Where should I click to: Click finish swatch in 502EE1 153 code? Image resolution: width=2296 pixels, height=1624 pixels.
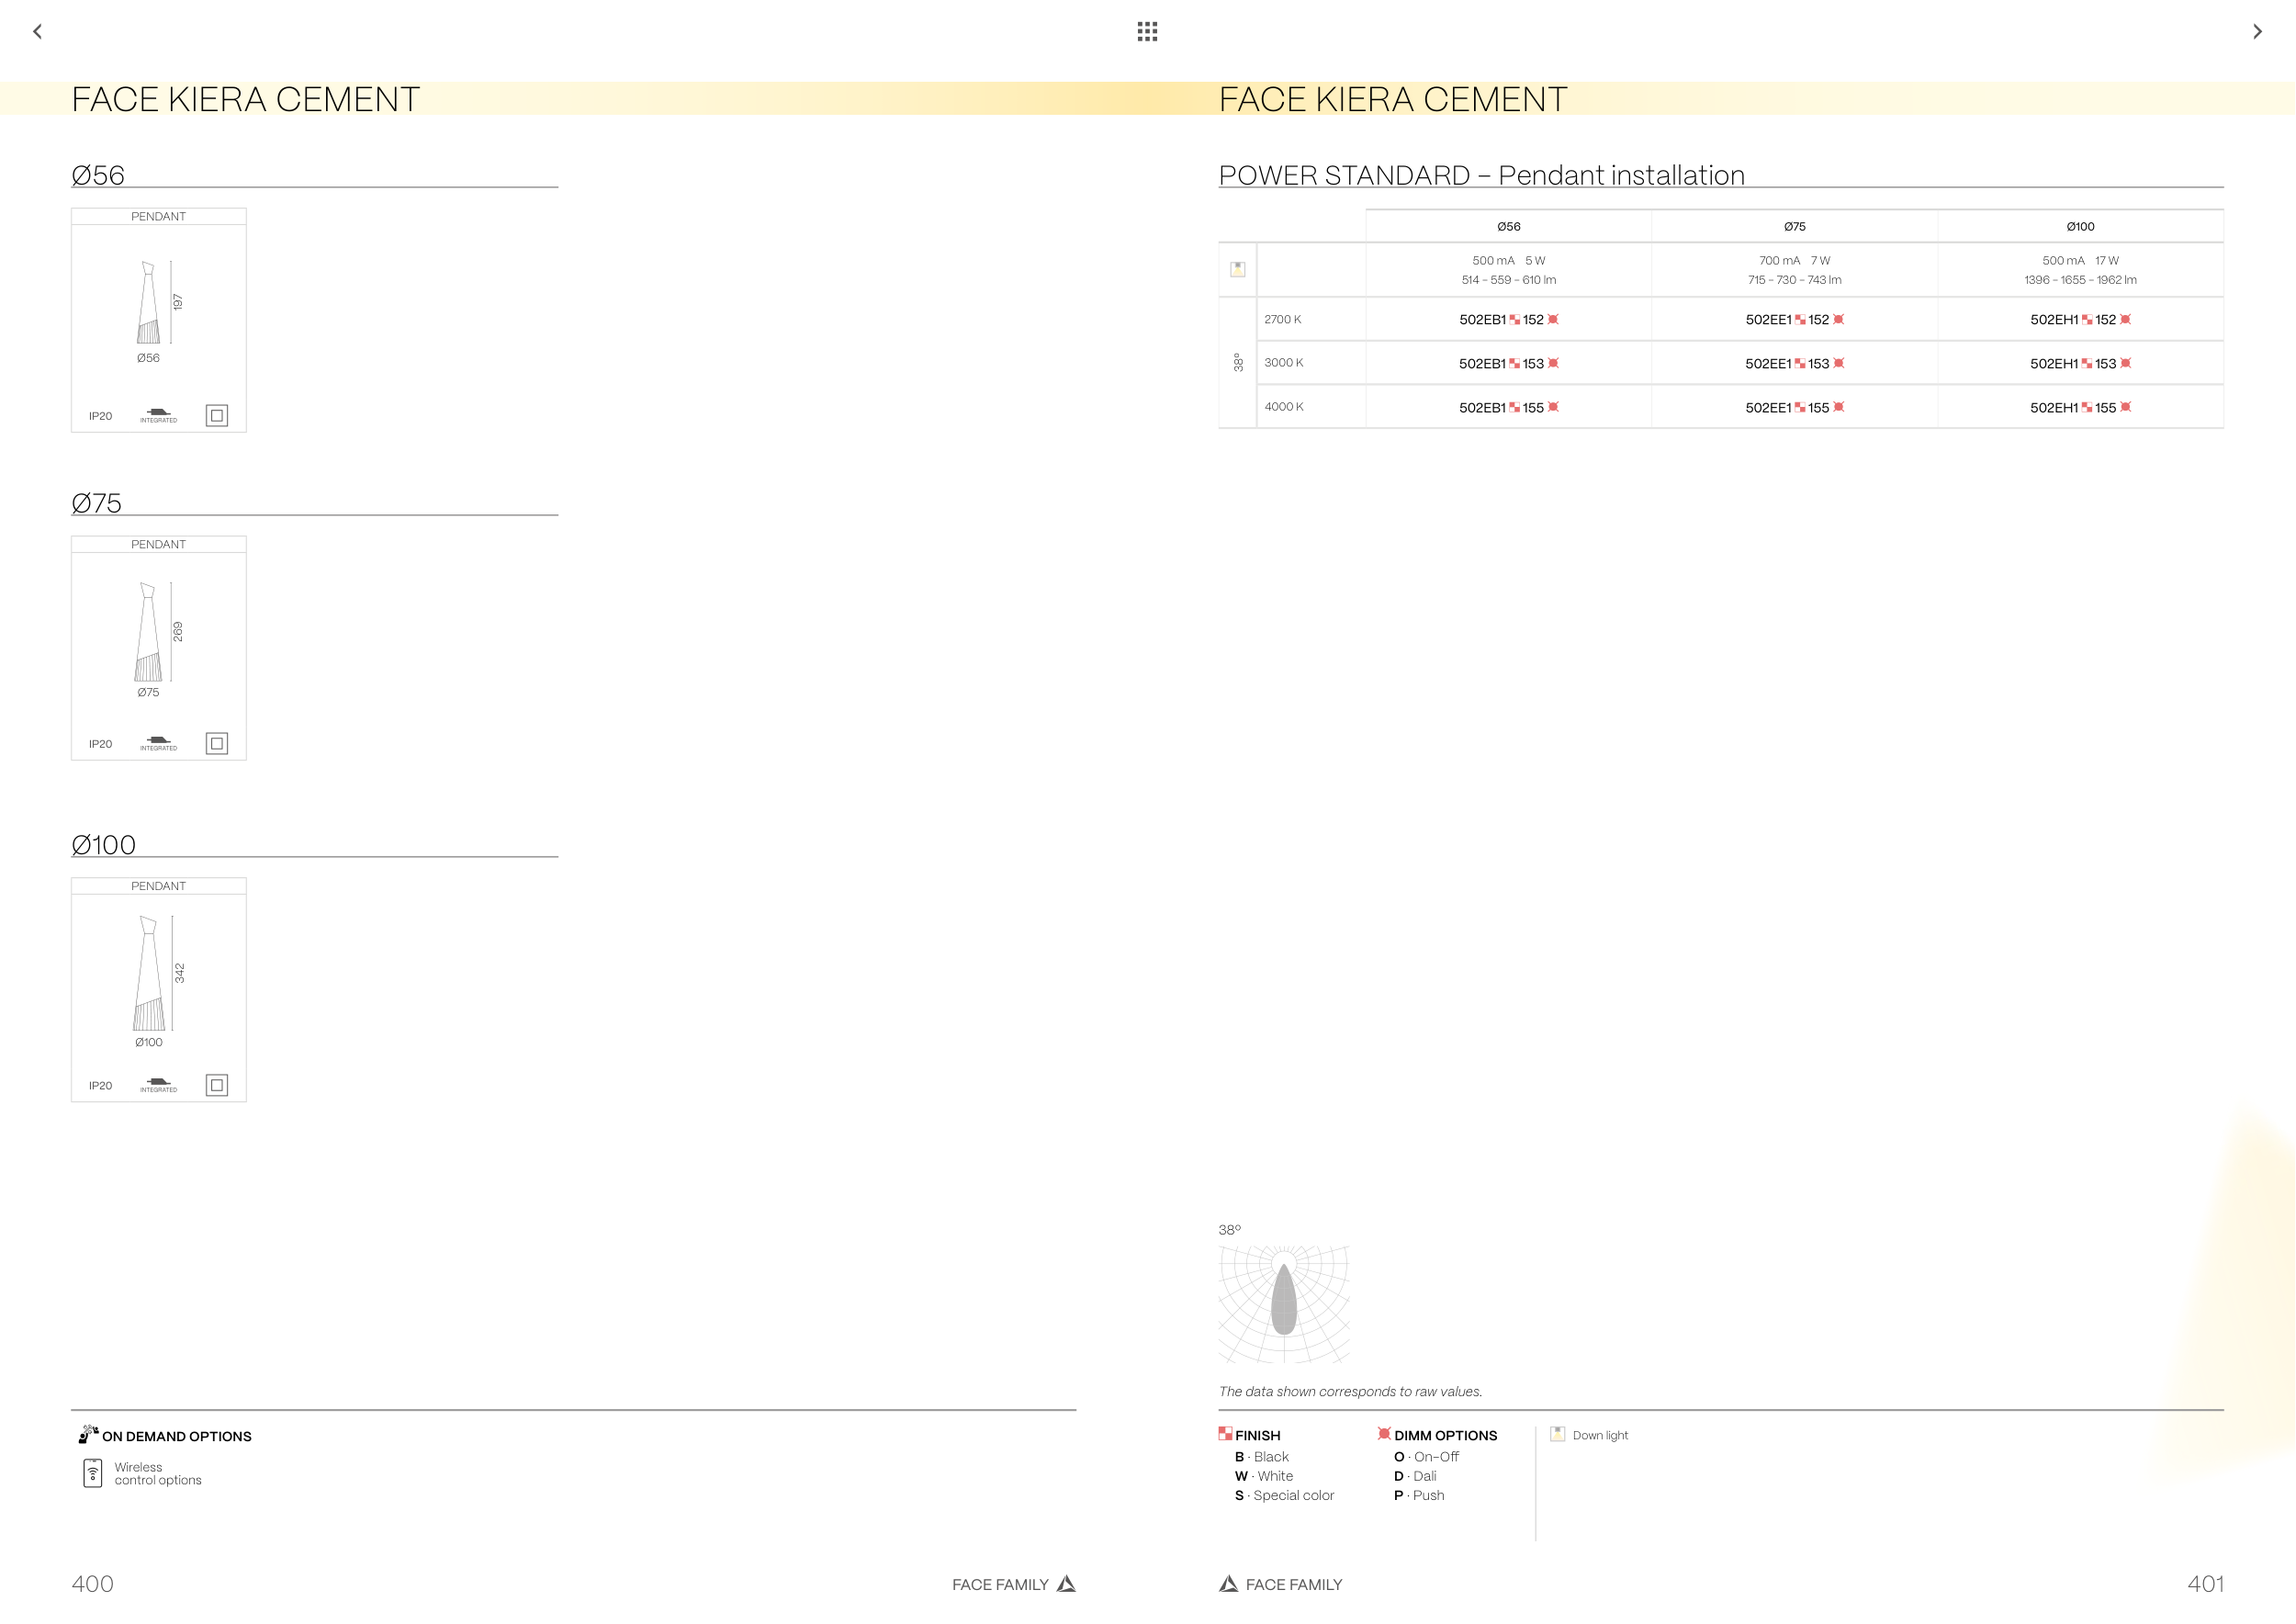pos(1800,364)
